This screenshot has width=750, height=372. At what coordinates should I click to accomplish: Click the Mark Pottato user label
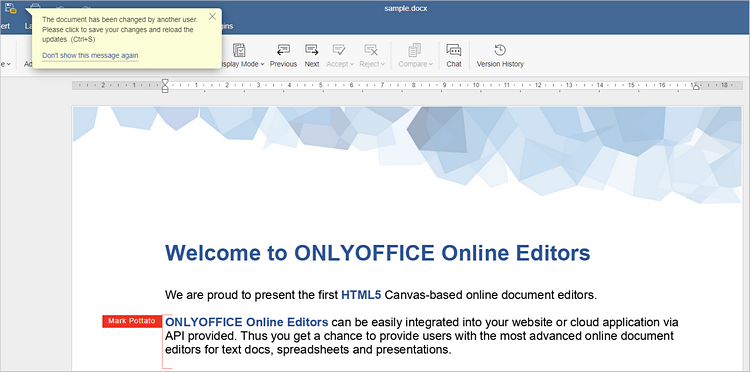(x=132, y=321)
